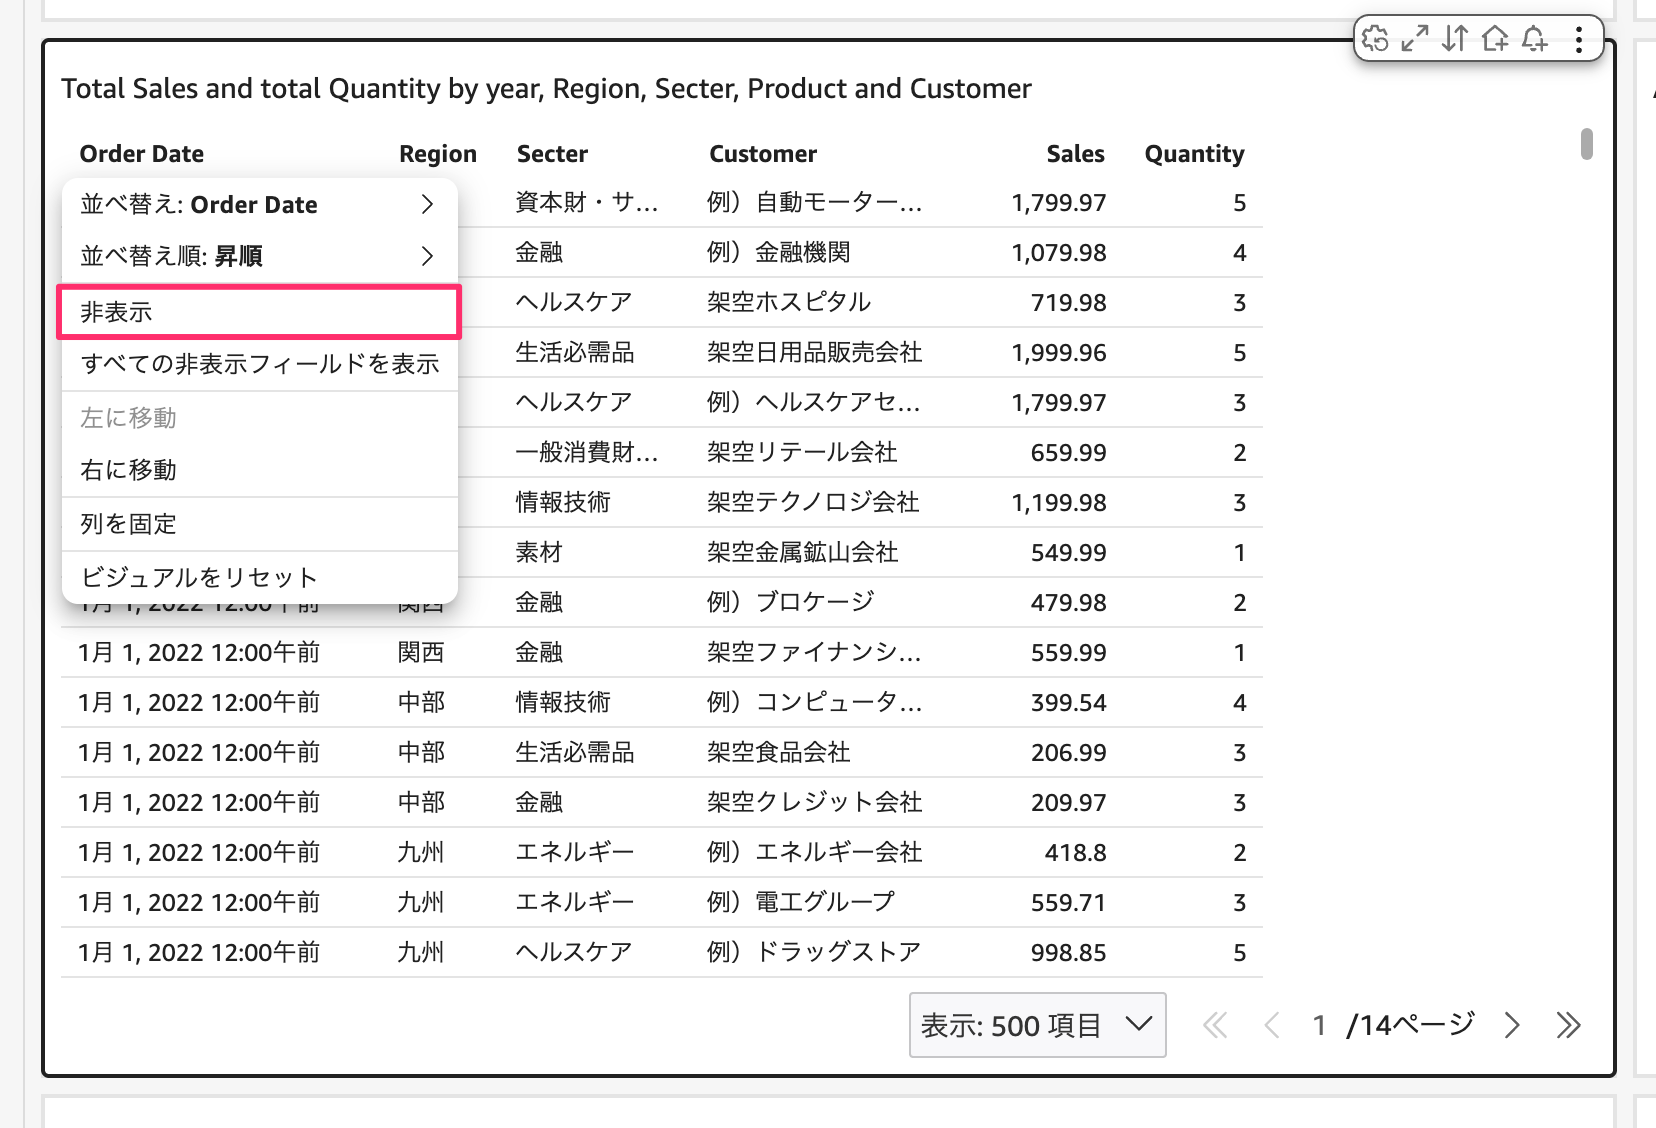Select 右に移動 in context menu

[x=259, y=470]
